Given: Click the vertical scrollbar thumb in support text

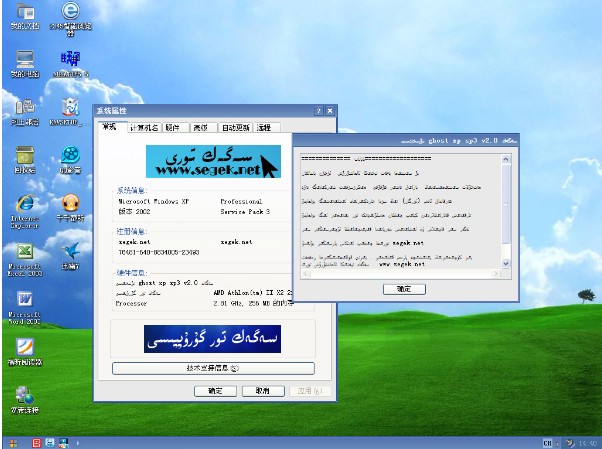Looking at the screenshot, I should (x=506, y=205).
